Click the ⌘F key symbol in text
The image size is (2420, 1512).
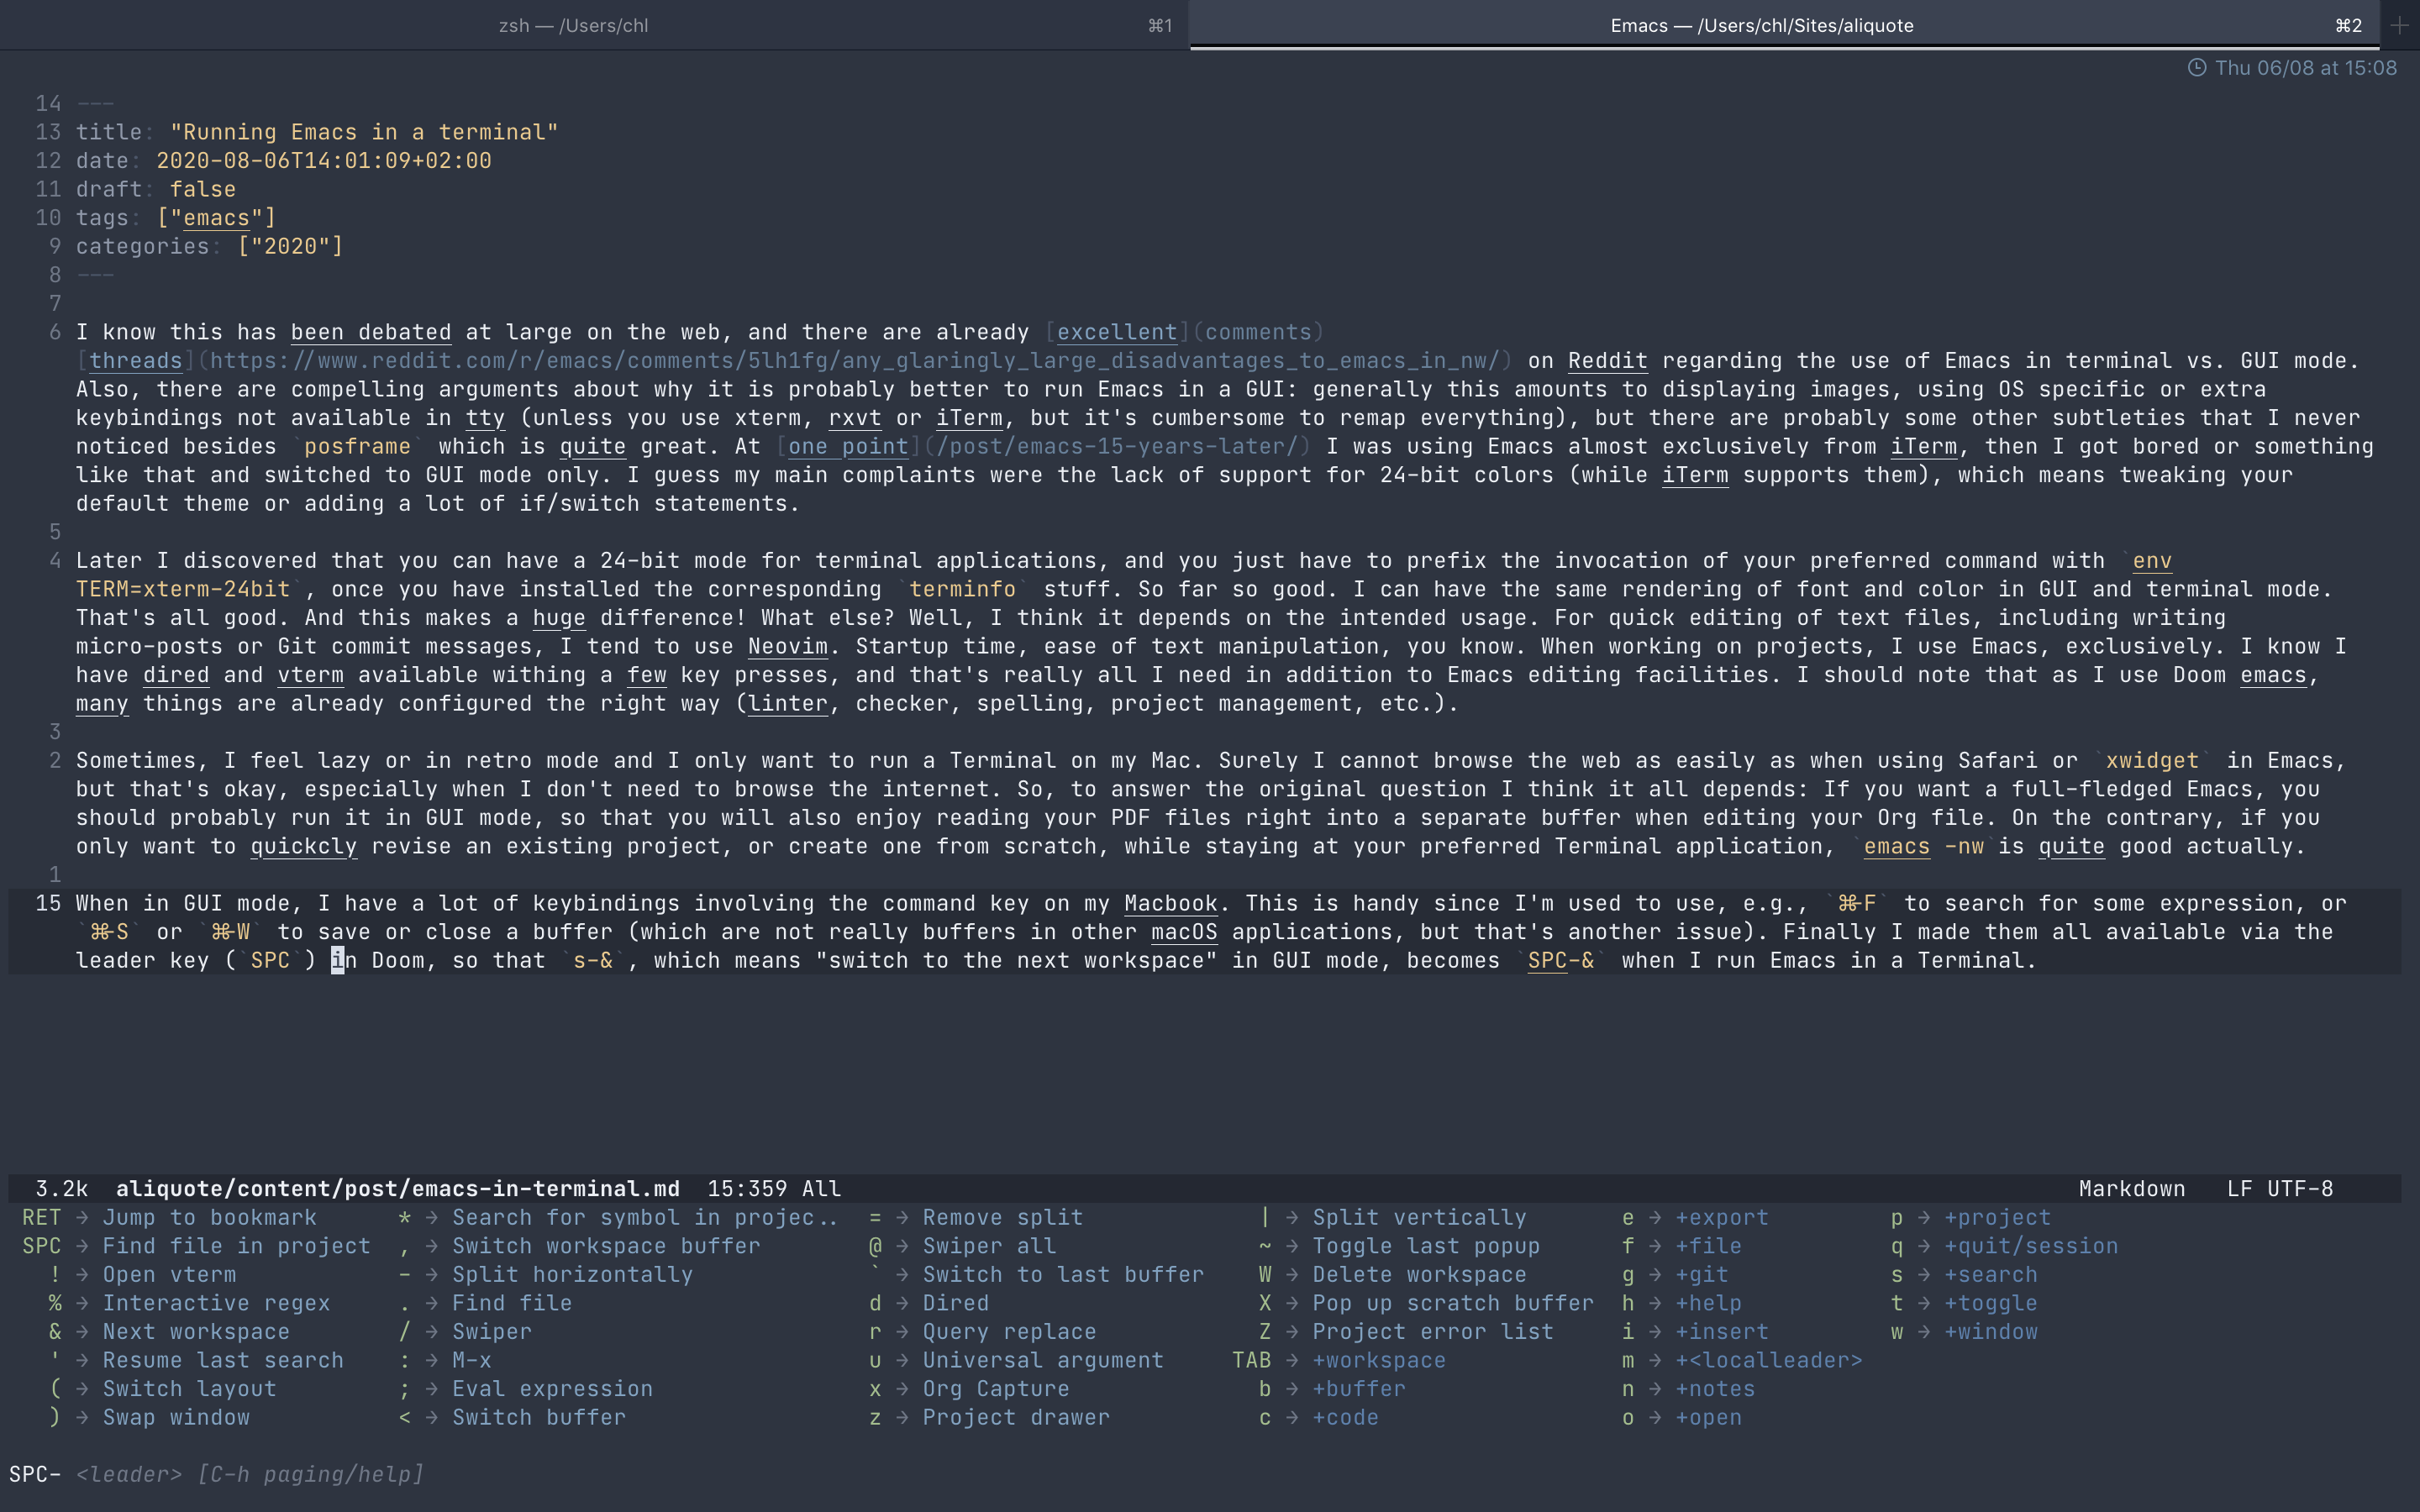(x=1856, y=904)
